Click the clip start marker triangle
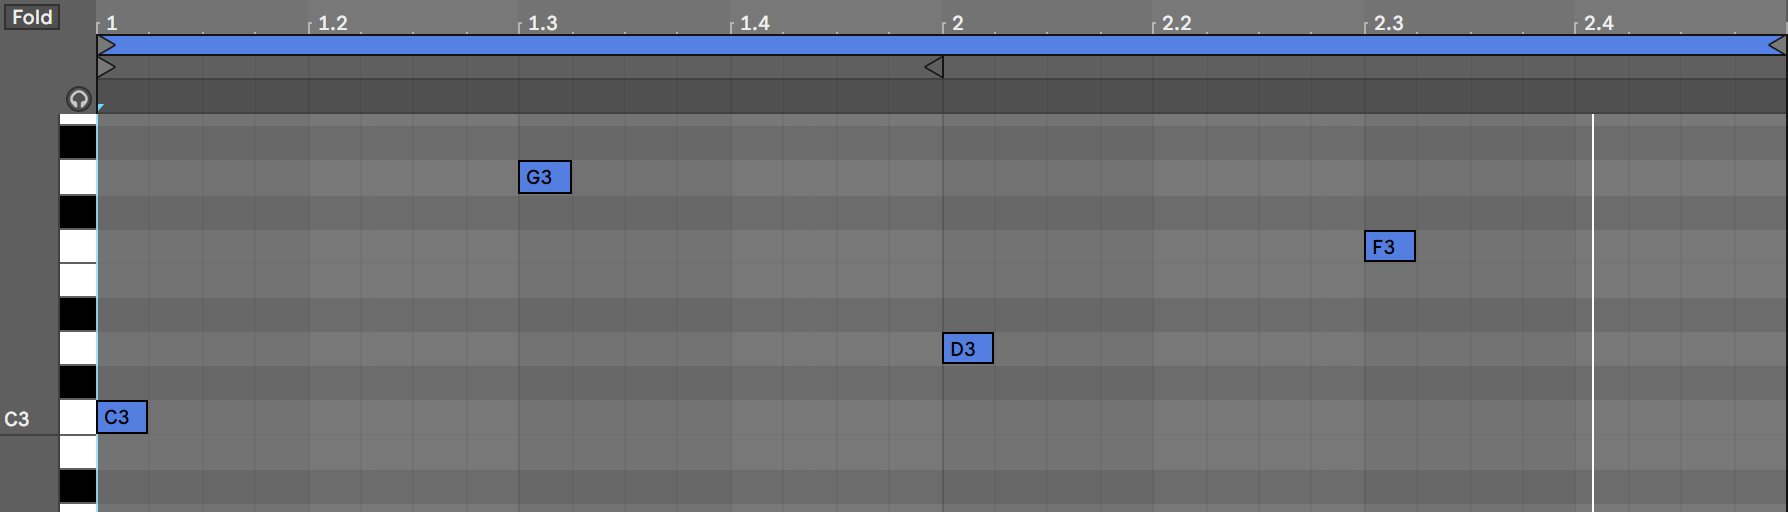This screenshot has width=1788, height=512. click(107, 67)
